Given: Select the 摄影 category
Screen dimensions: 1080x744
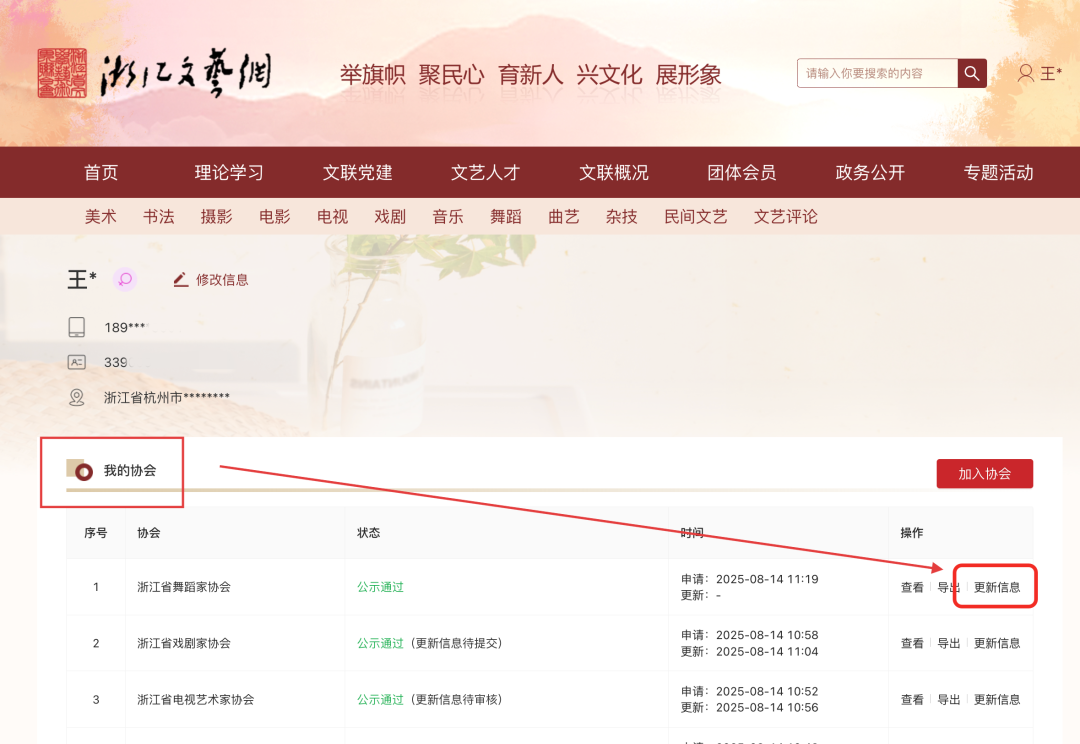Looking at the screenshot, I should point(216,217).
